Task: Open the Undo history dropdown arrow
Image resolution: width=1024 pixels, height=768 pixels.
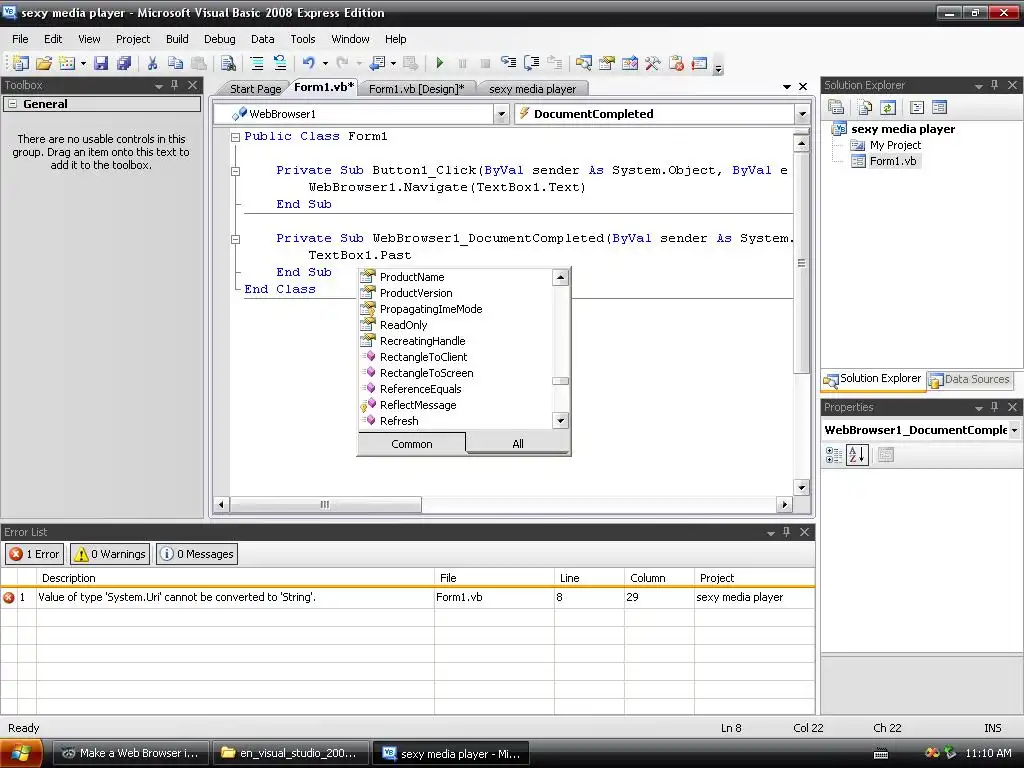Action: coord(325,63)
